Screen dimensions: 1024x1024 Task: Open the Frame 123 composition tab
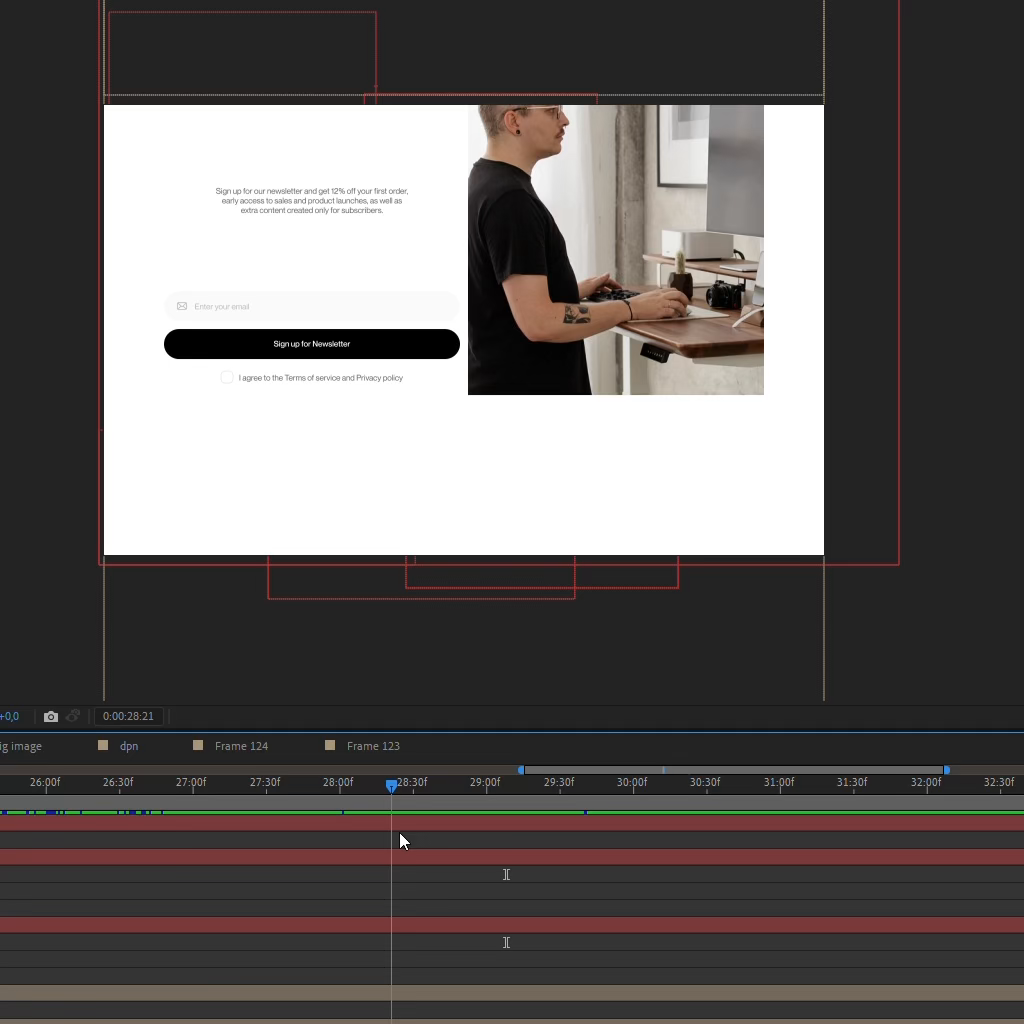[373, 746]
